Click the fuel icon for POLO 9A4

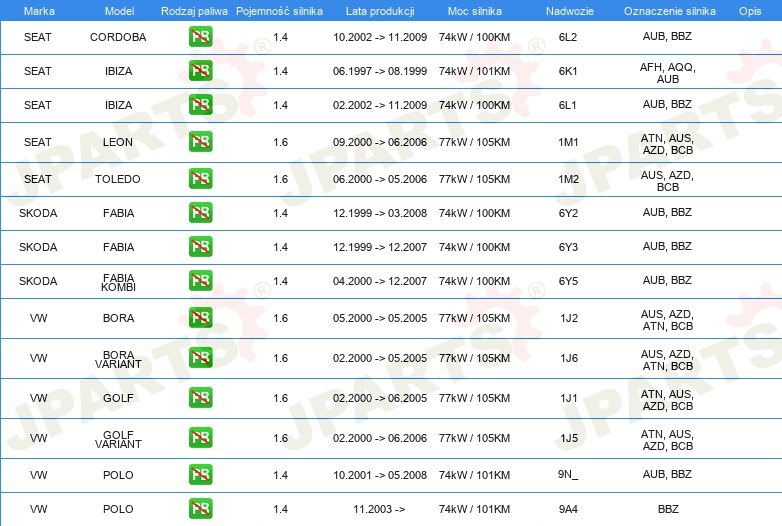pos(200,508)
